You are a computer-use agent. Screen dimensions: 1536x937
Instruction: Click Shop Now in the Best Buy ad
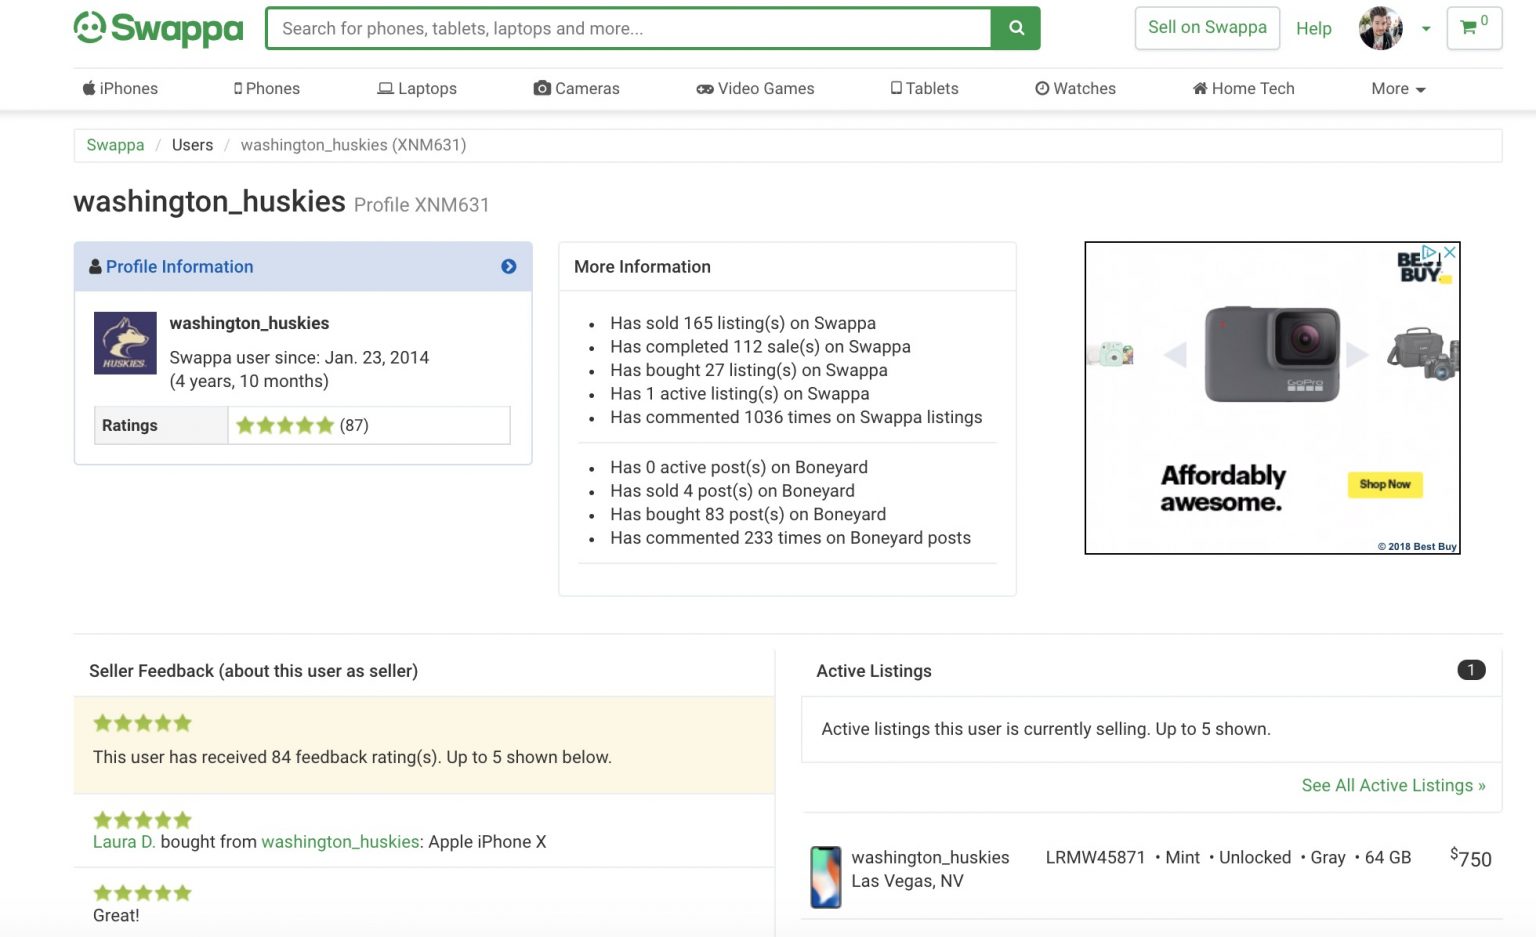[x=1385, y=484]
